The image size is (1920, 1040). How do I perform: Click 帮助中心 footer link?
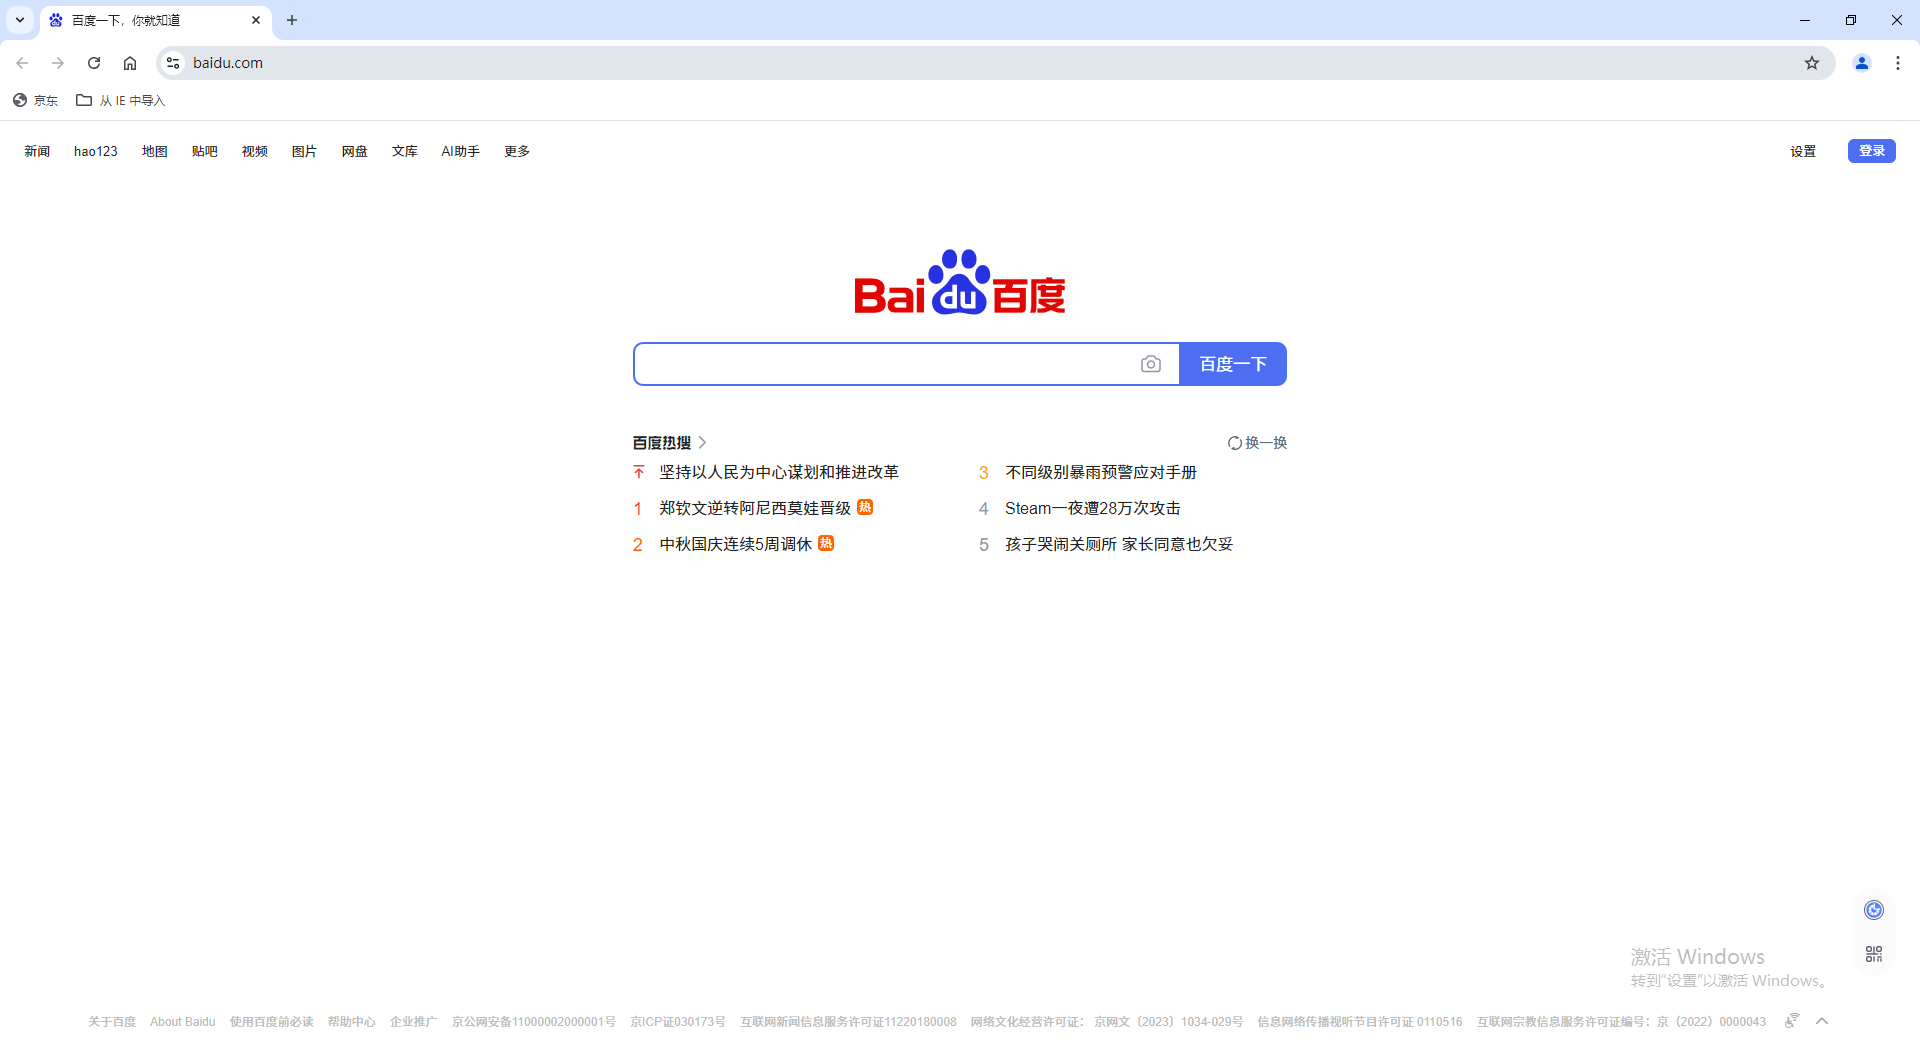[x=352, y=1022]
